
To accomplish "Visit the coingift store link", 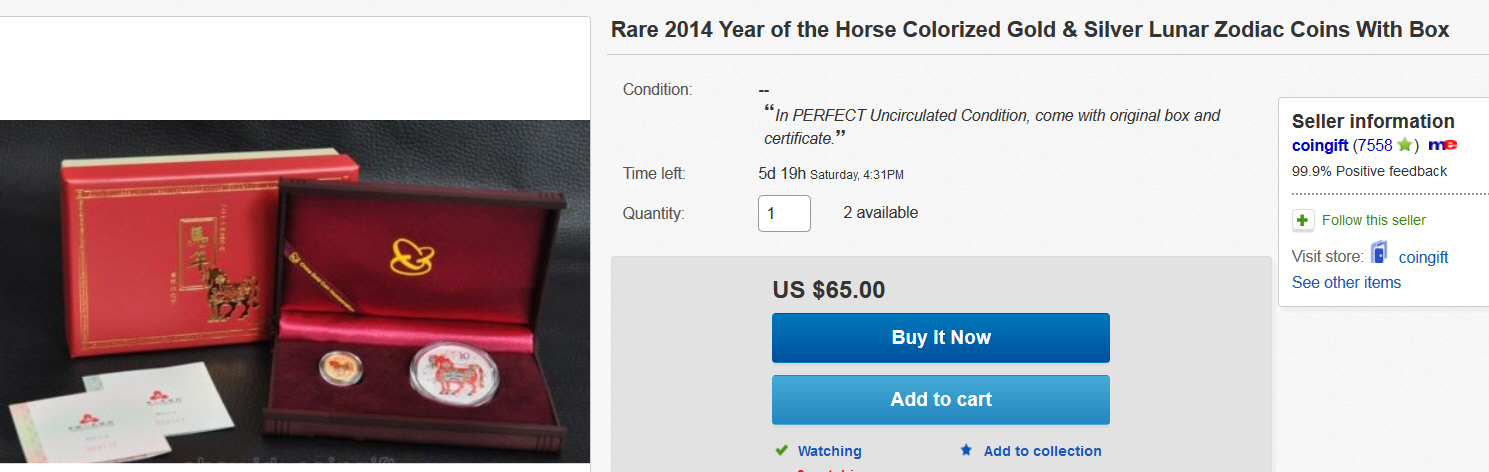I will pos(1423,257).
